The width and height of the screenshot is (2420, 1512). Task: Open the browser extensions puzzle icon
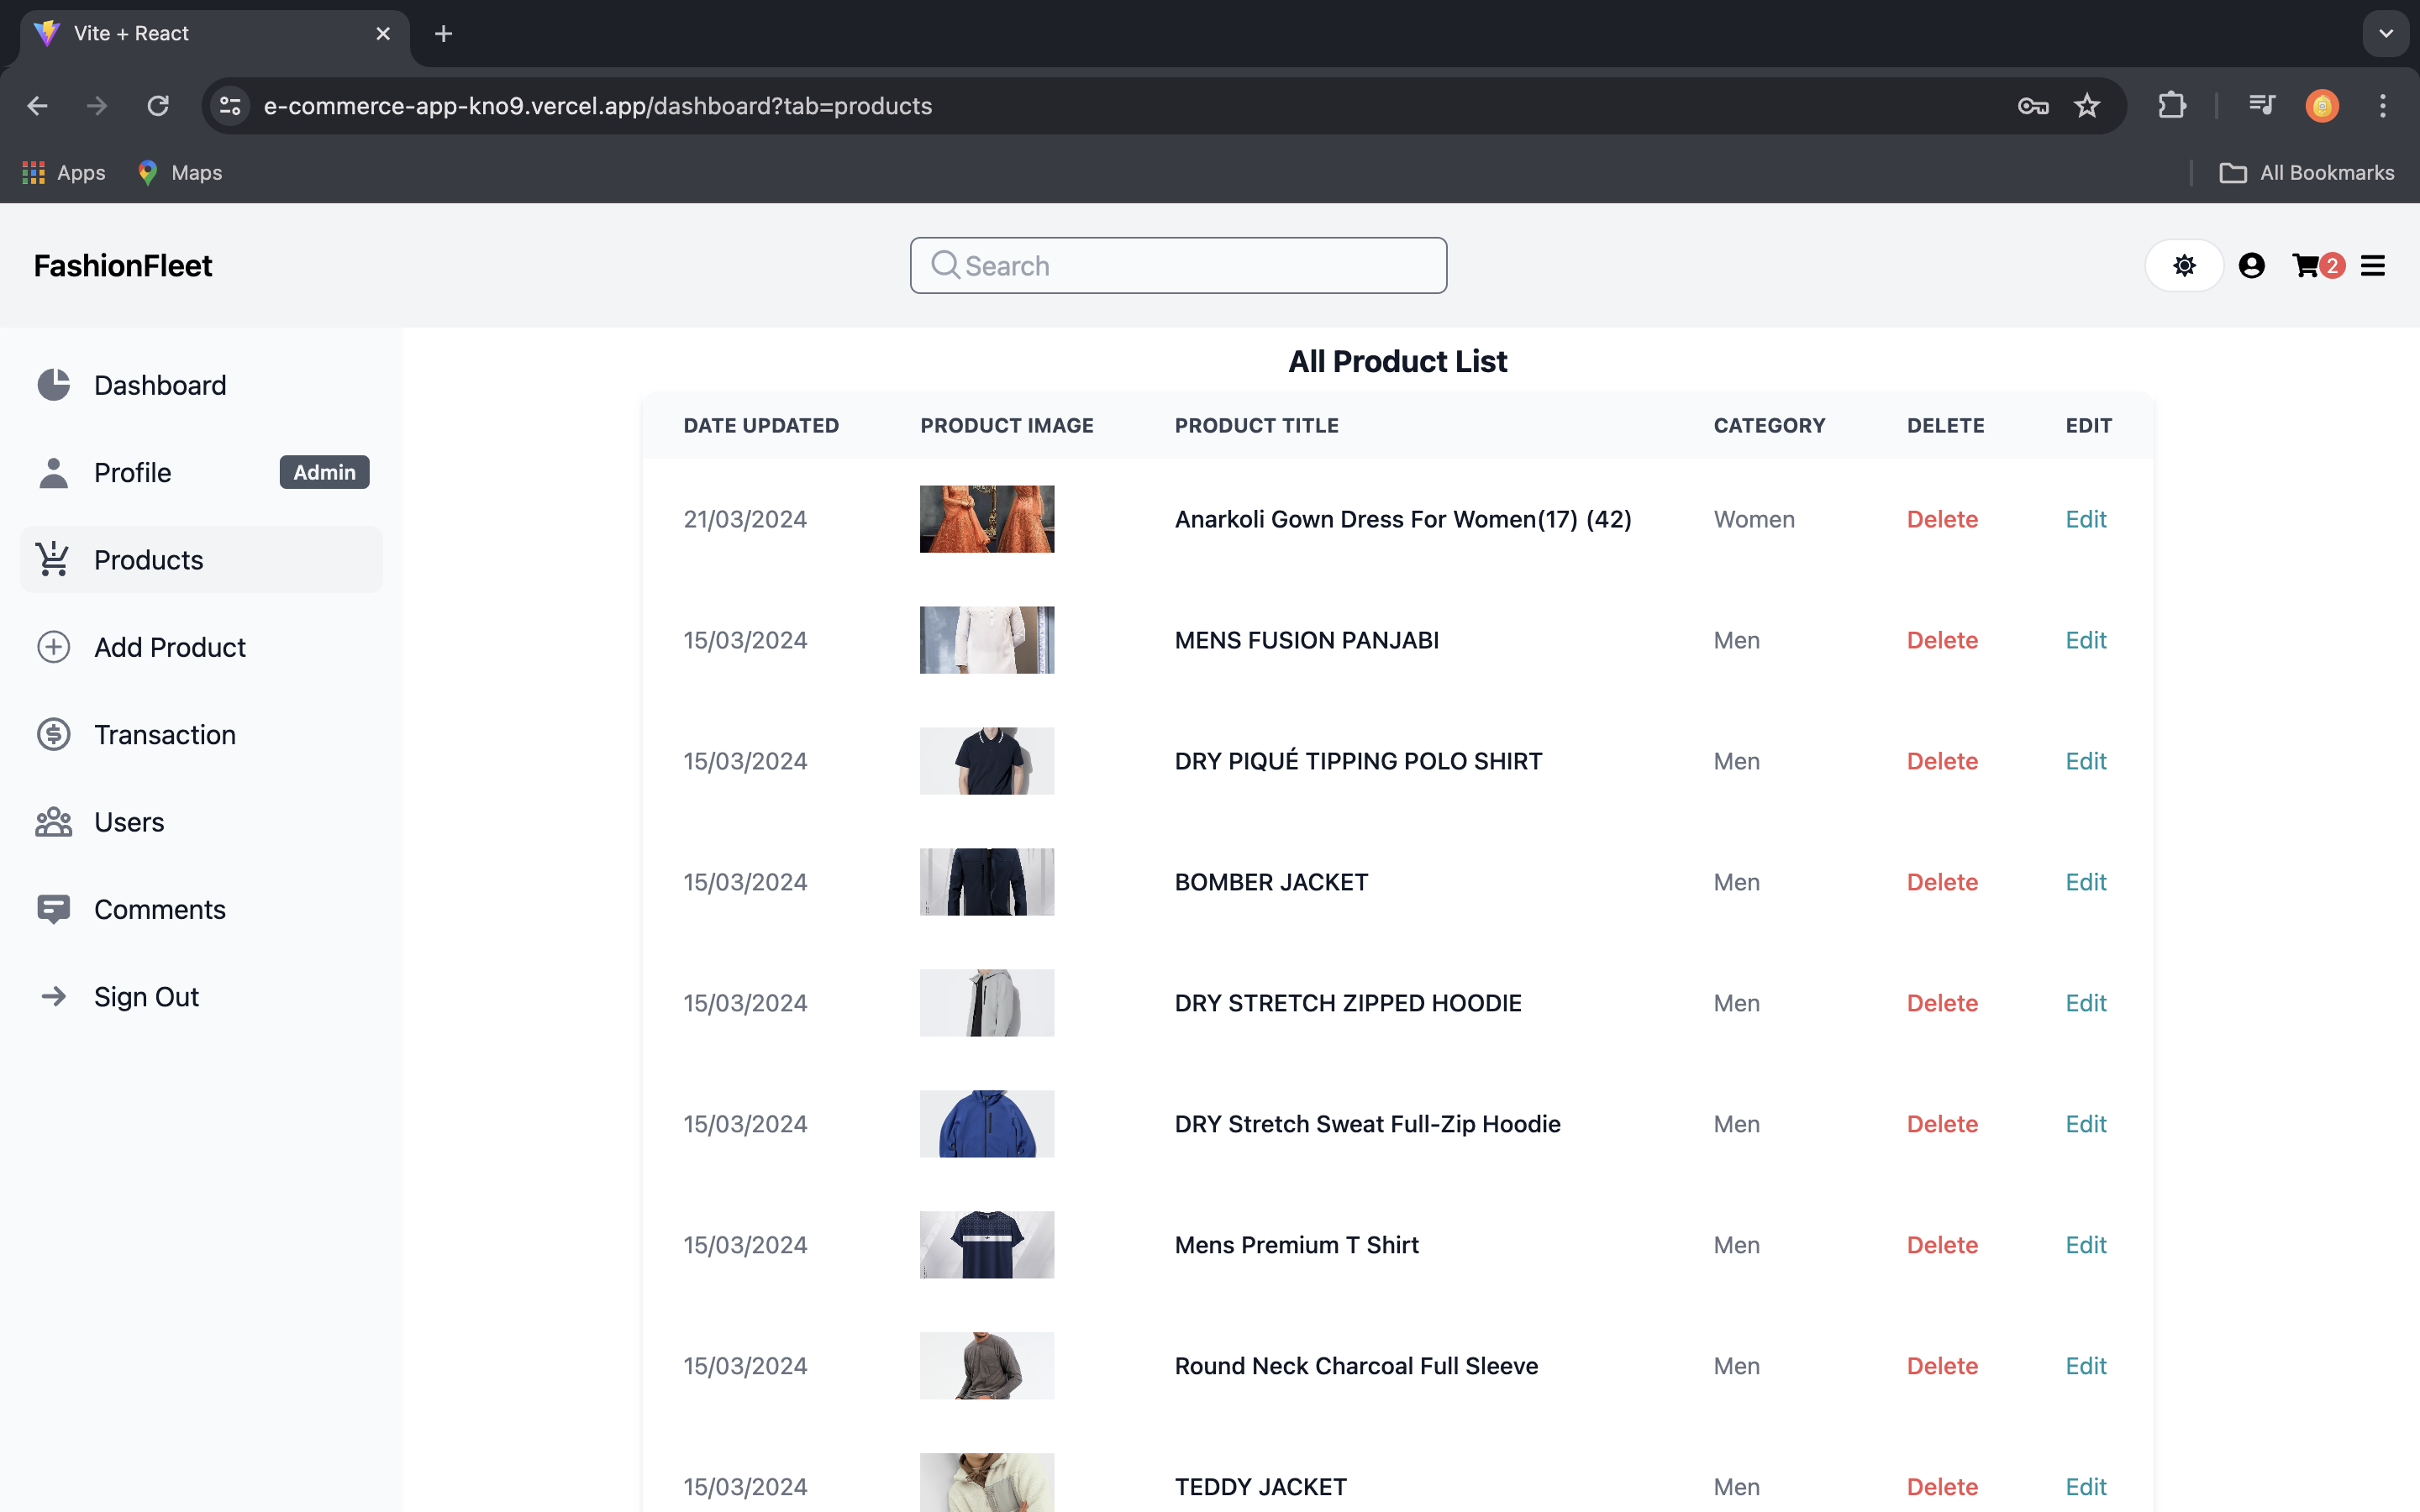point(2171,105)
